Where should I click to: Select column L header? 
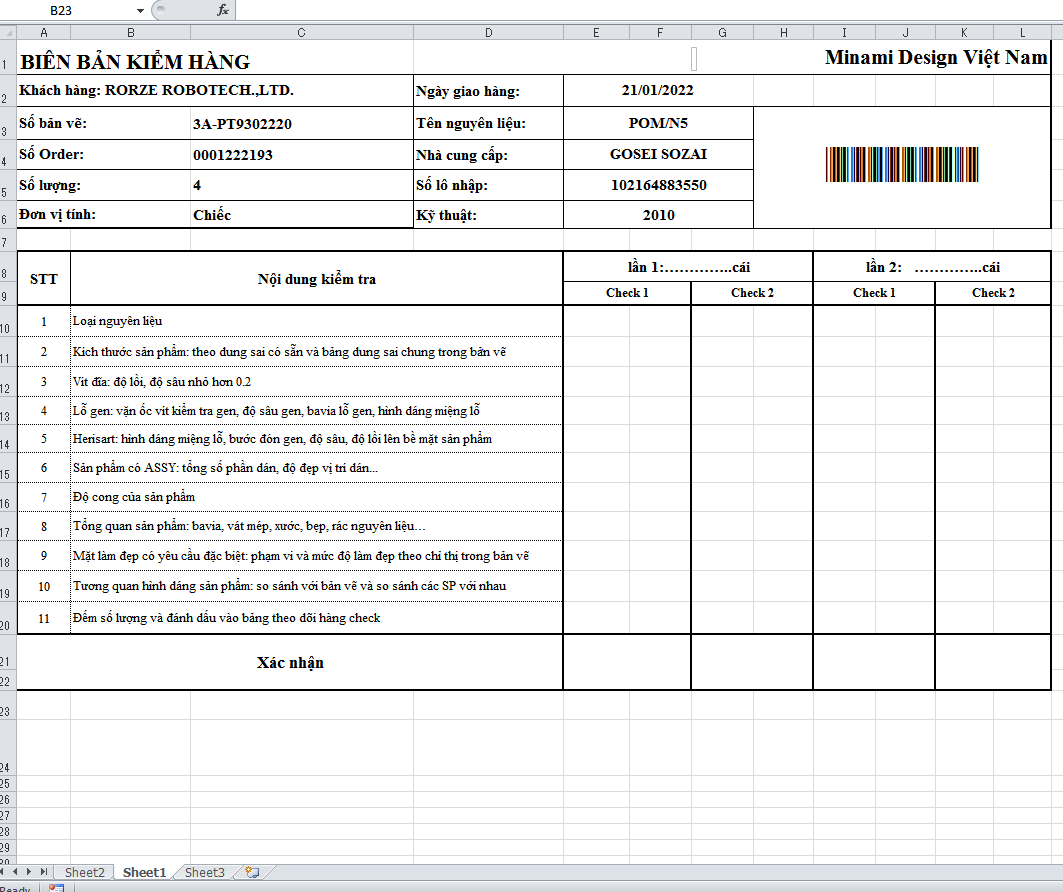click(1022, 33)
